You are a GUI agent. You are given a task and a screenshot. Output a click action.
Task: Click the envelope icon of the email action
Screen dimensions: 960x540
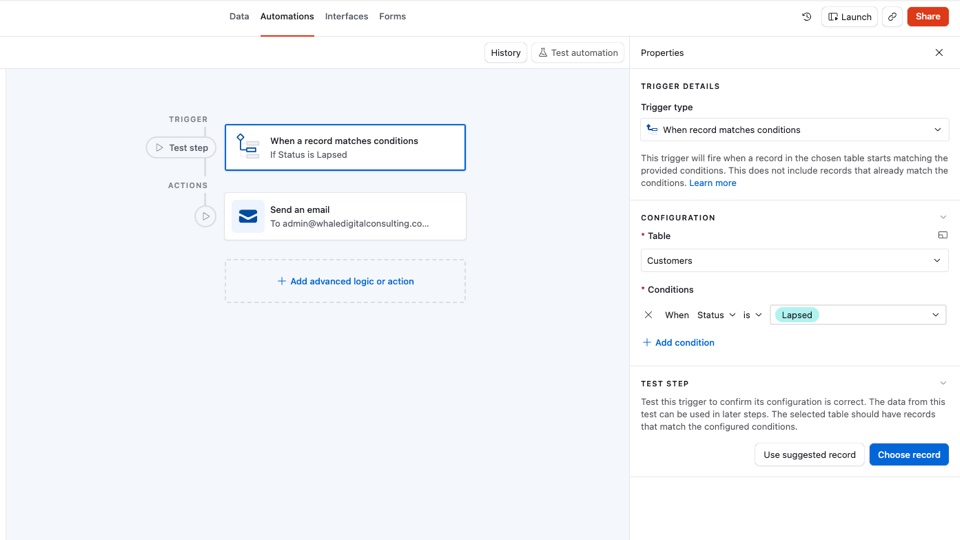[248, 216]
